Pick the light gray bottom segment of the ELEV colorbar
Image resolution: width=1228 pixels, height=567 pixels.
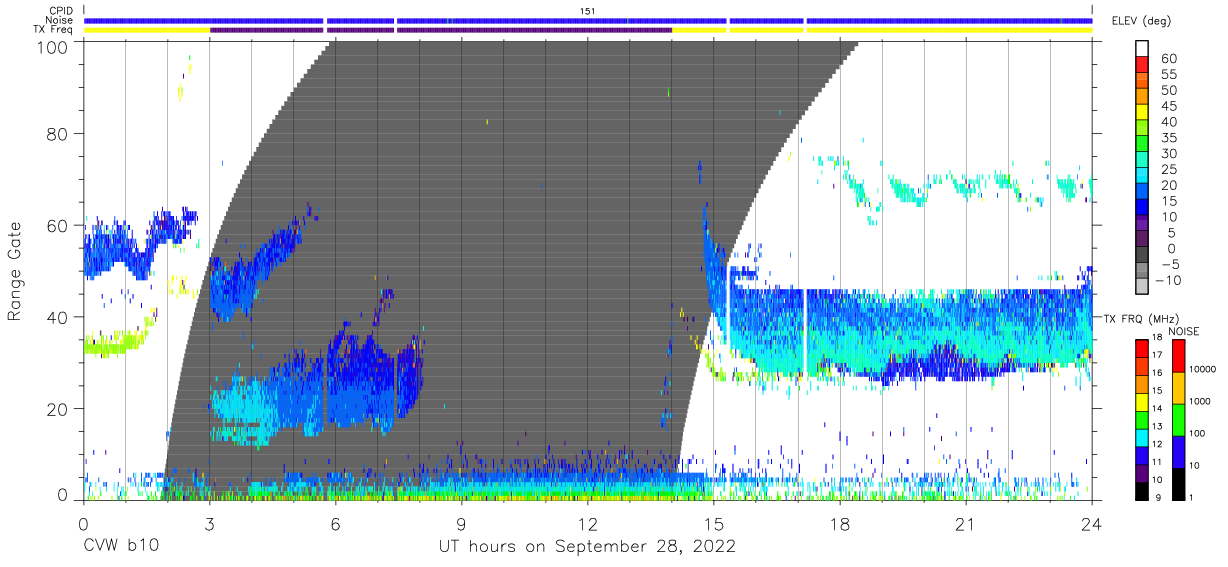[1144, 286]
